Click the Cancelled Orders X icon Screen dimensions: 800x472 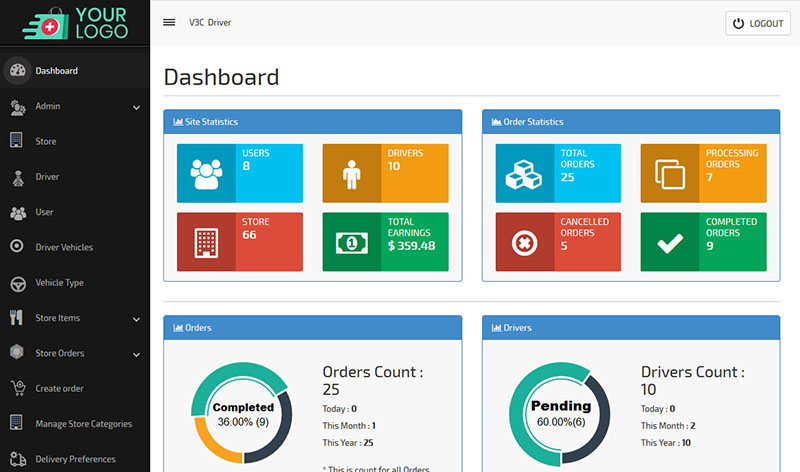(524, 242)
